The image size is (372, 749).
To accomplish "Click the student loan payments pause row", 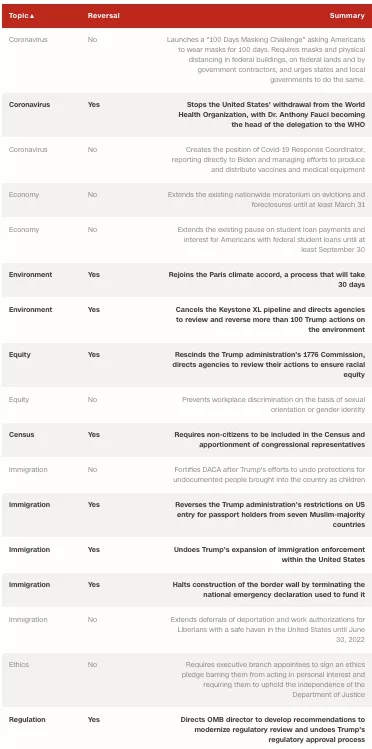I will pos(186,240).
